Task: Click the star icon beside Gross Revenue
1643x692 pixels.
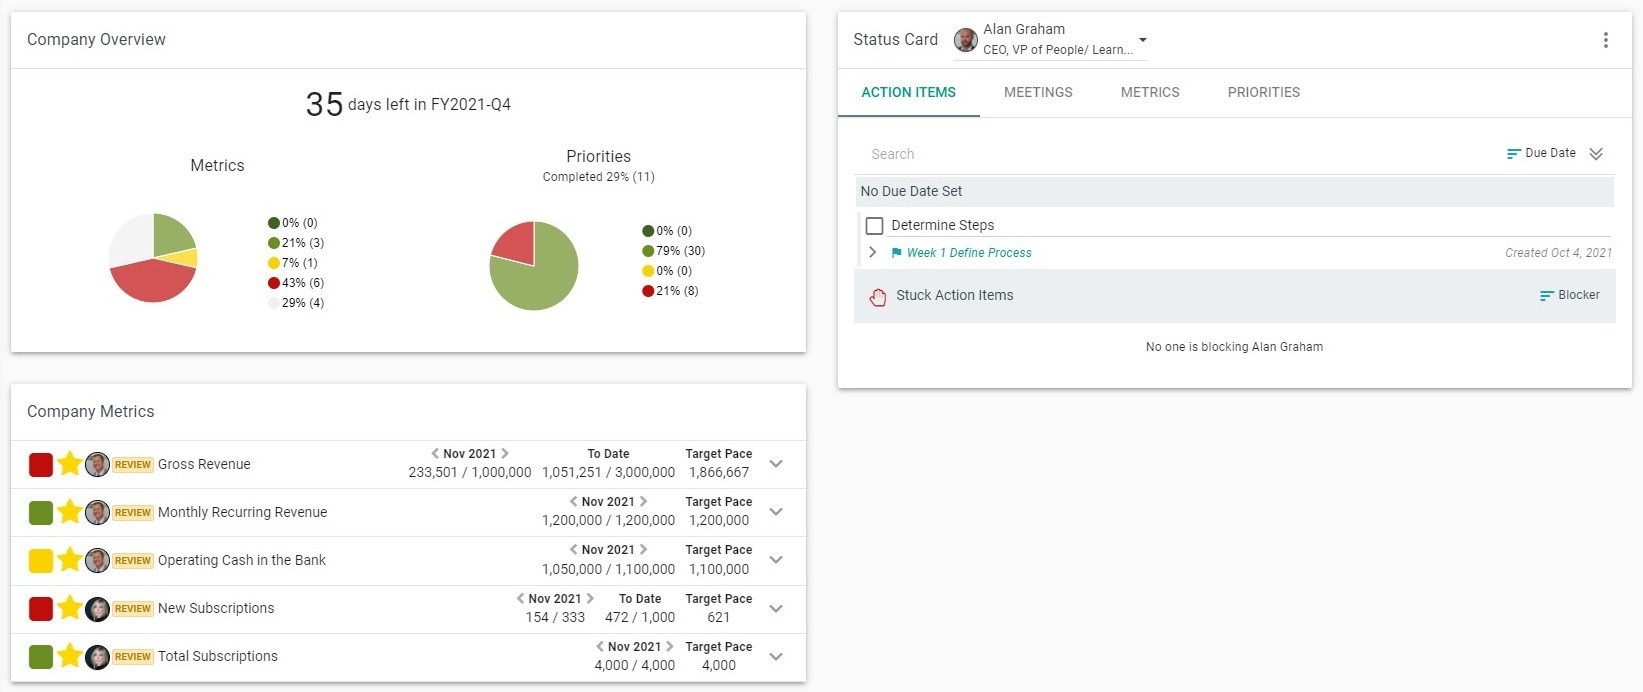Action: pyautogui.click(x=69, y=464)
